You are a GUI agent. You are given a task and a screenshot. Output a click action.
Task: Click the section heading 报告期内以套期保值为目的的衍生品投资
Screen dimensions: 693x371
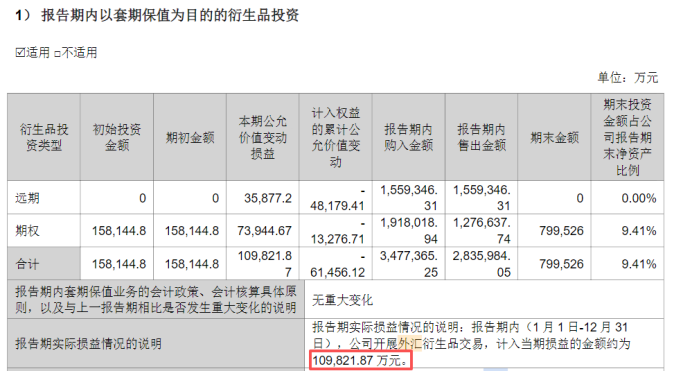point(170,15)
